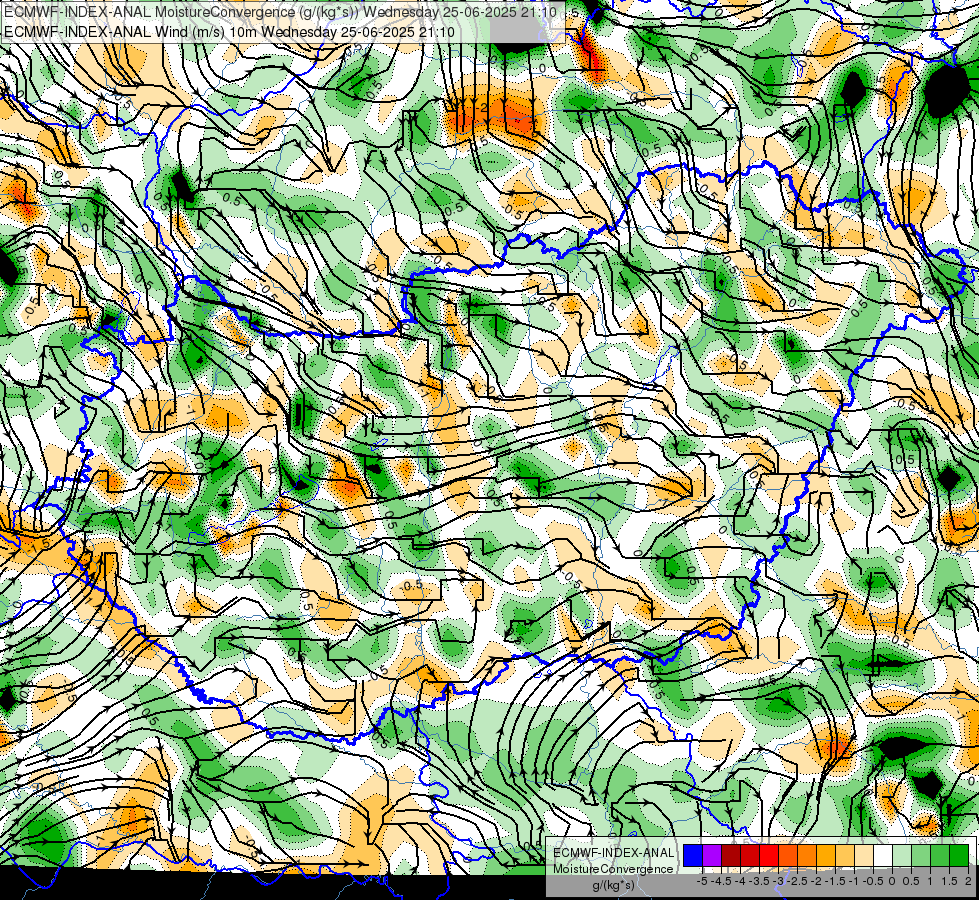
Task: Click the -1.5 legend scale value
Action: (x=835, y=881)
